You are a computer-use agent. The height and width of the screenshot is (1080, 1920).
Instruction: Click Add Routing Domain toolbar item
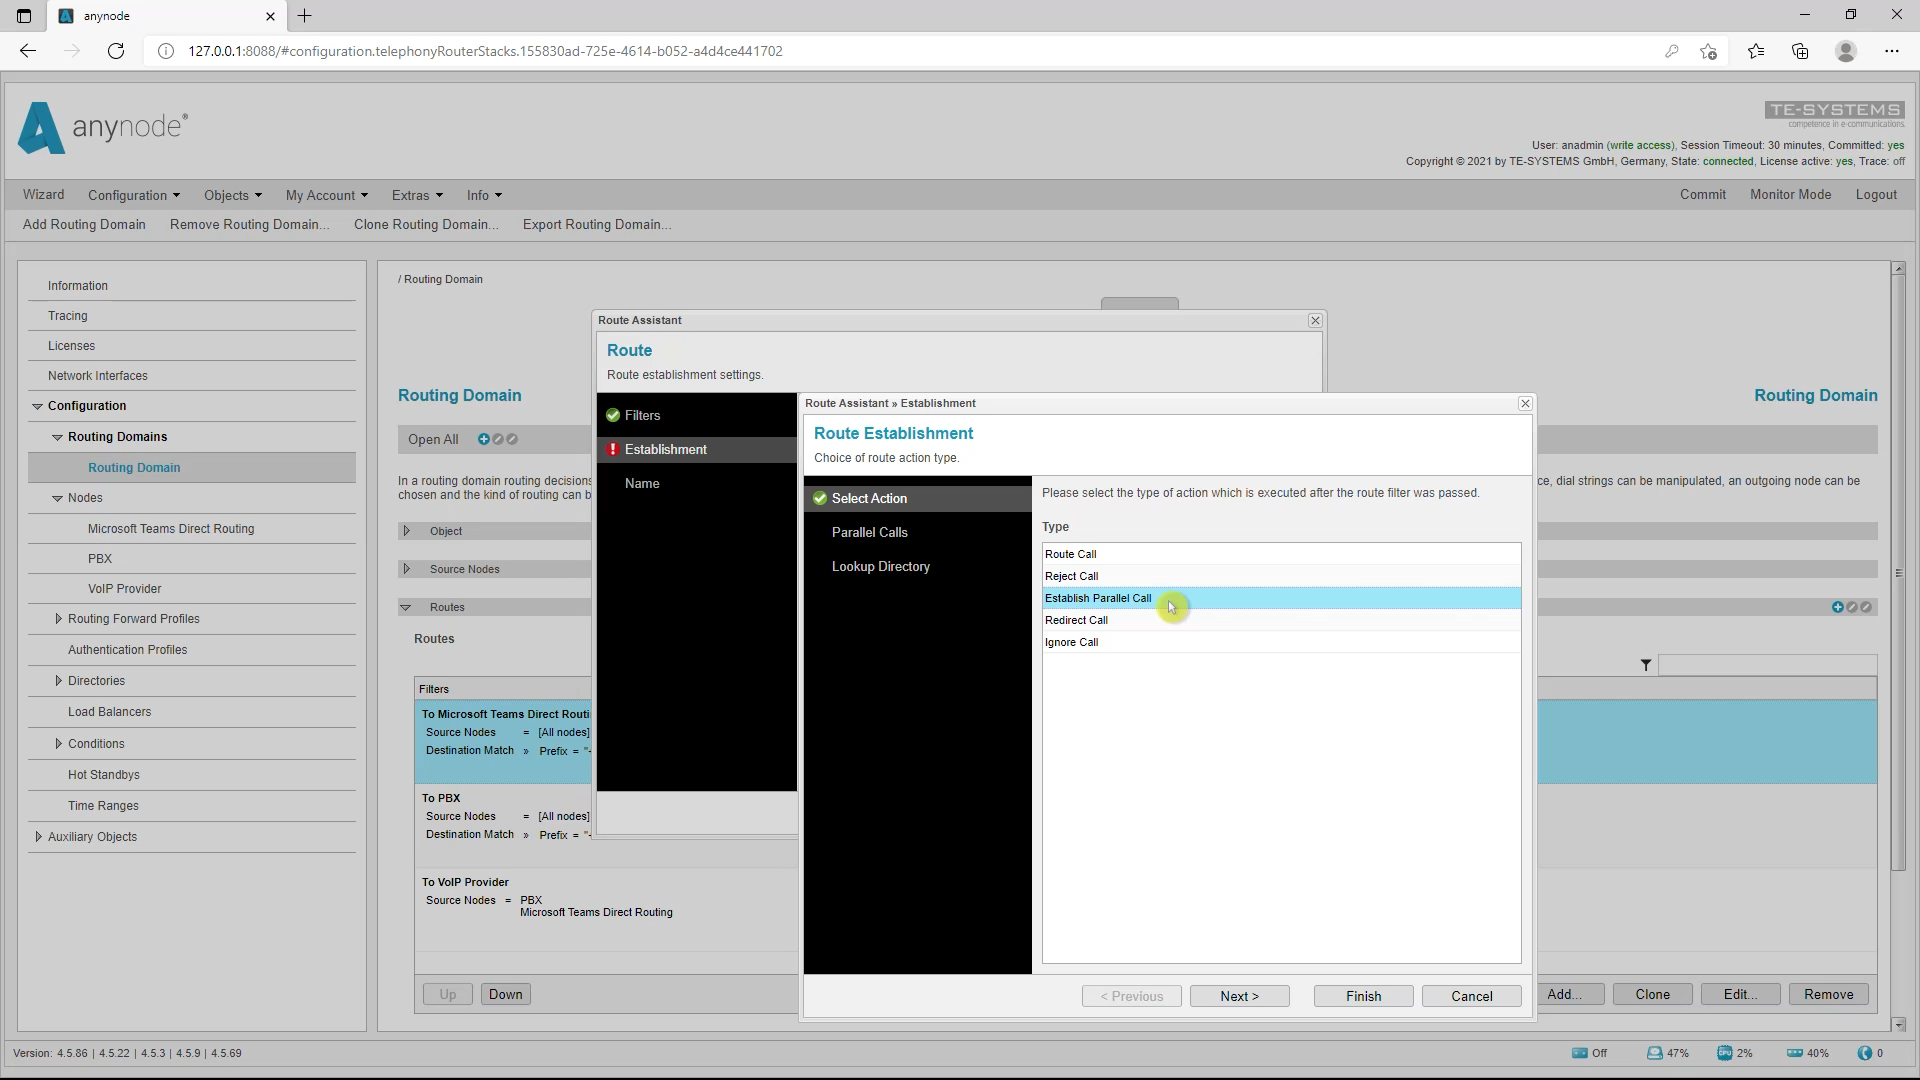point(84,224)
